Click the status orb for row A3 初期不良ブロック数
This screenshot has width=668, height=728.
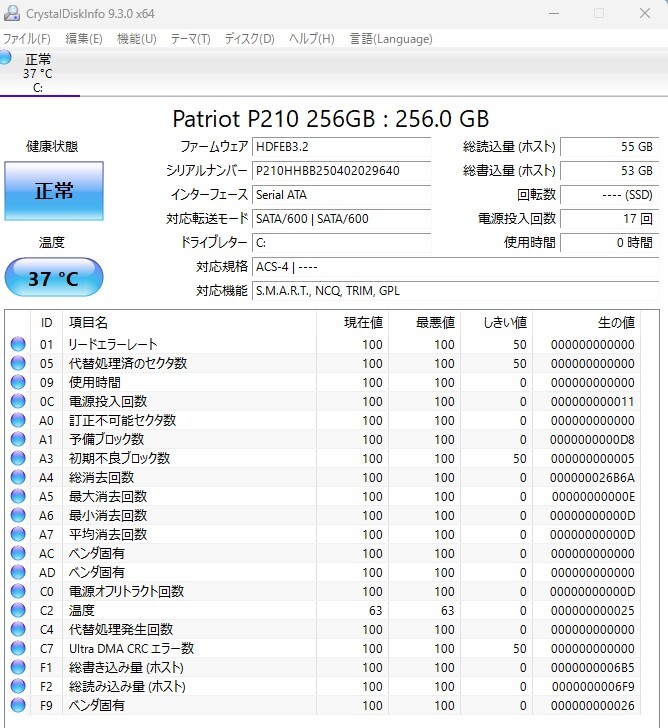[18, 458]
